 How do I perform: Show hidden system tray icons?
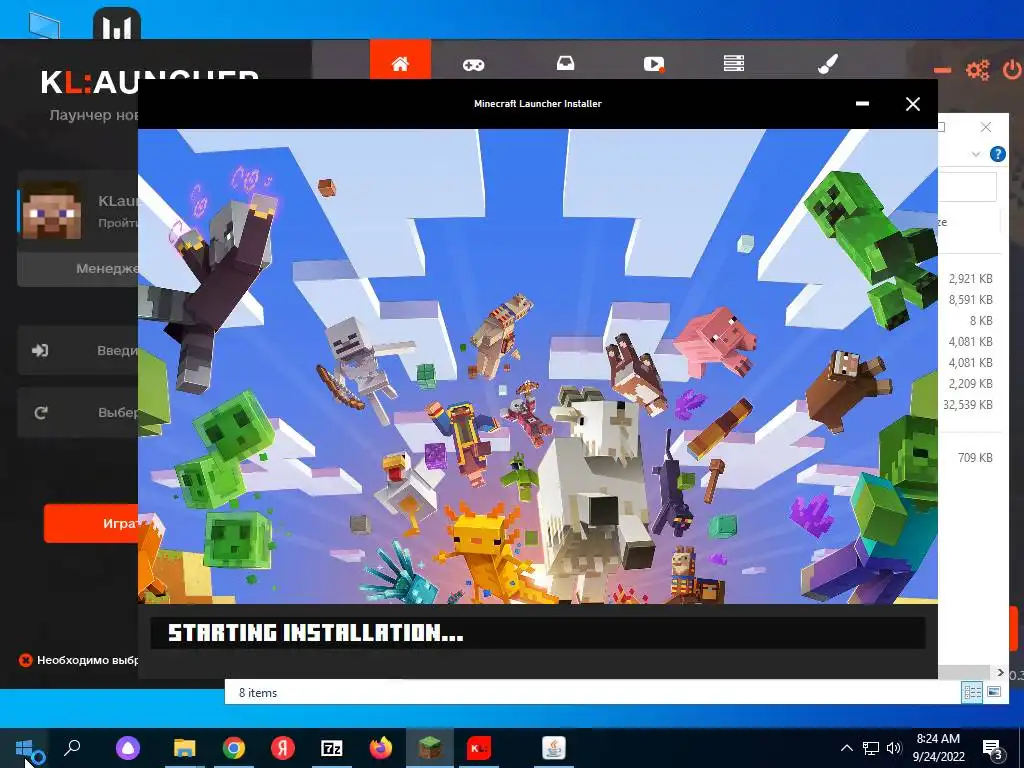846,748
